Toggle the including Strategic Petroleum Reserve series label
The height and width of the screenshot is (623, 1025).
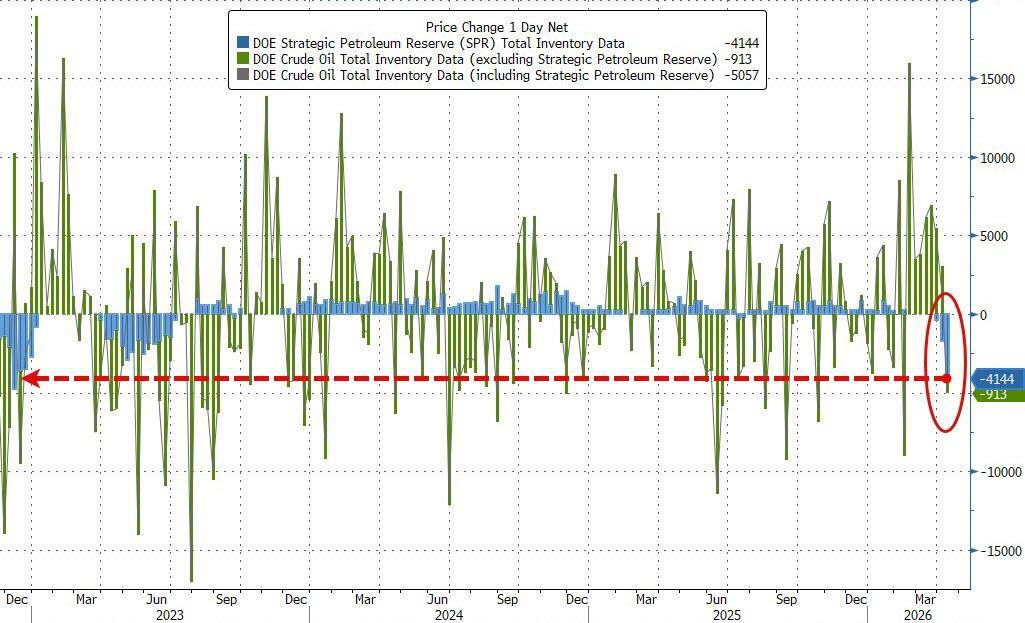tap(483, 76)
